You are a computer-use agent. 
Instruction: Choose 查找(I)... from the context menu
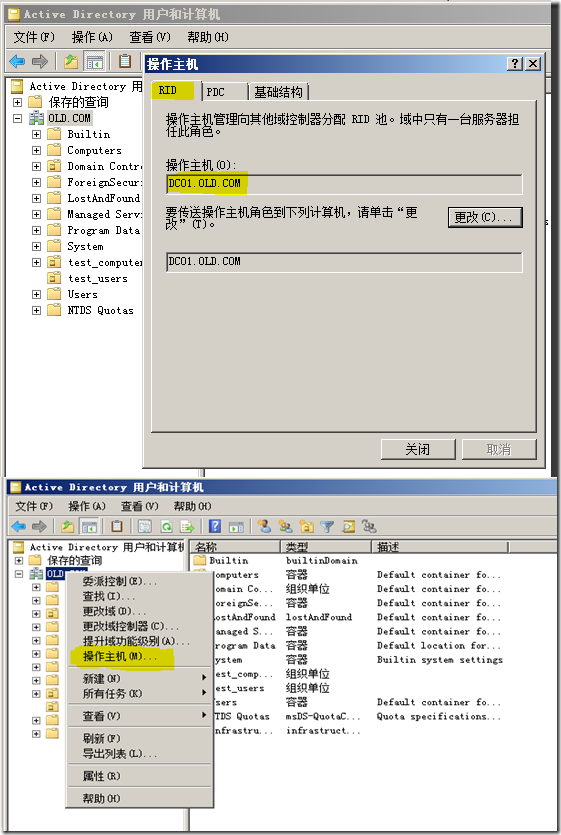click(109, 596)
